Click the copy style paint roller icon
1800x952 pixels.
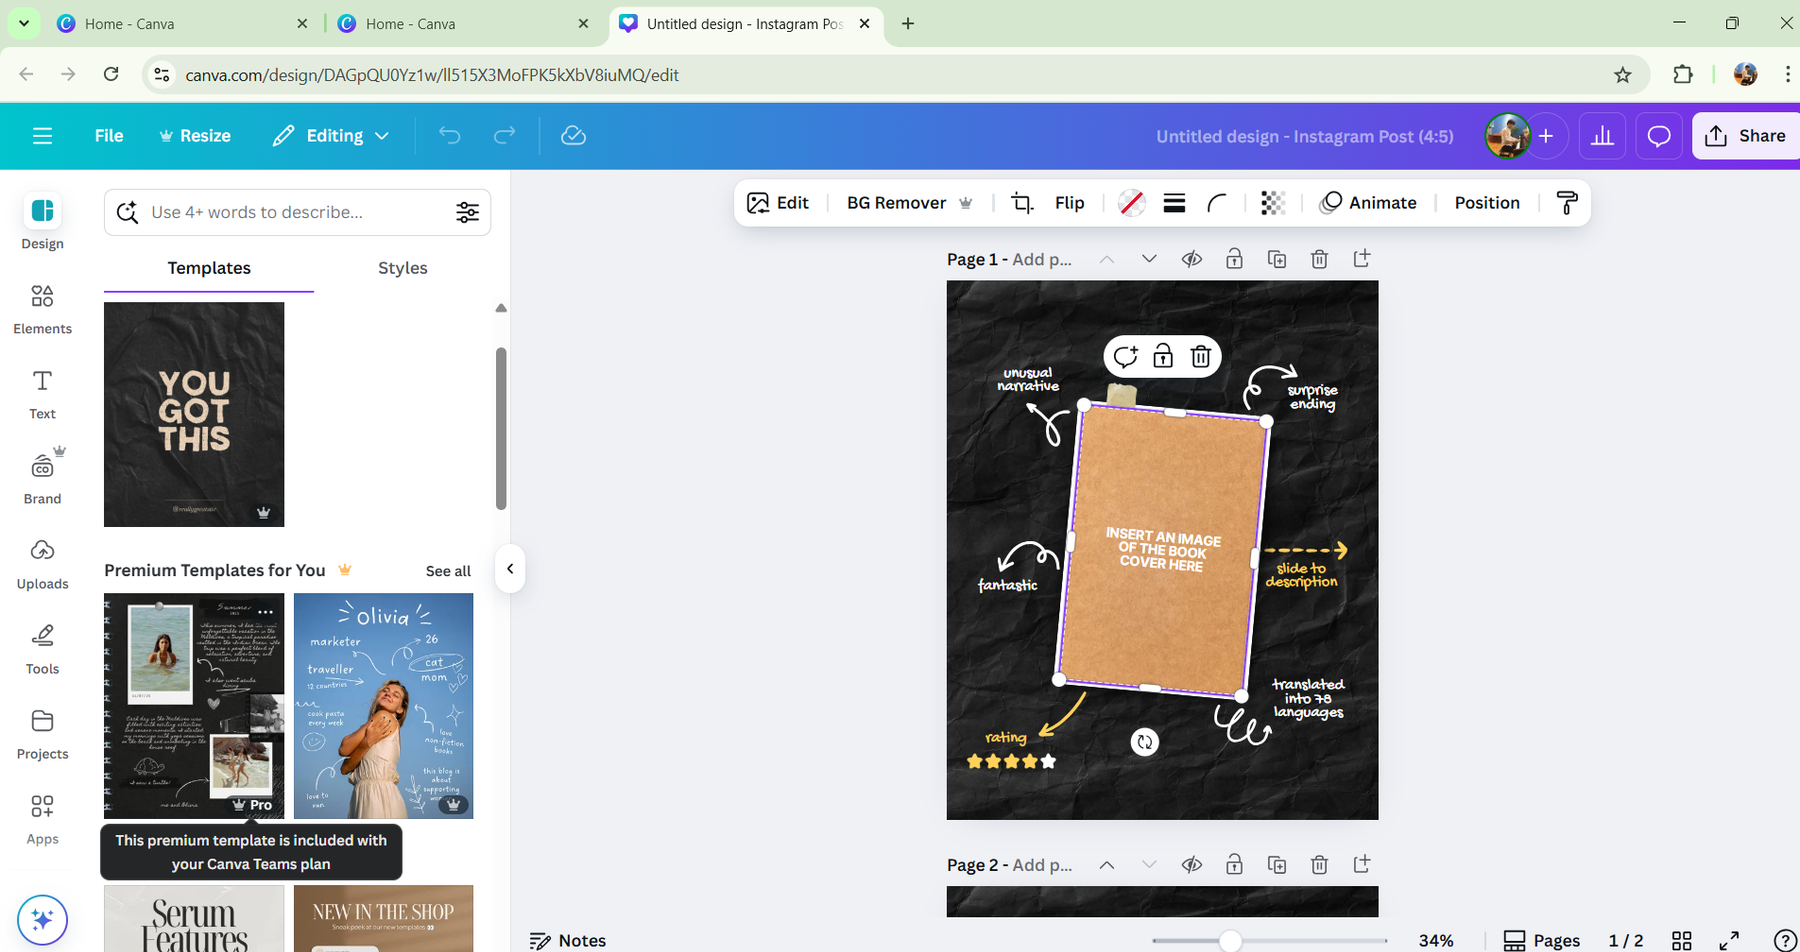coord(1567,203)
